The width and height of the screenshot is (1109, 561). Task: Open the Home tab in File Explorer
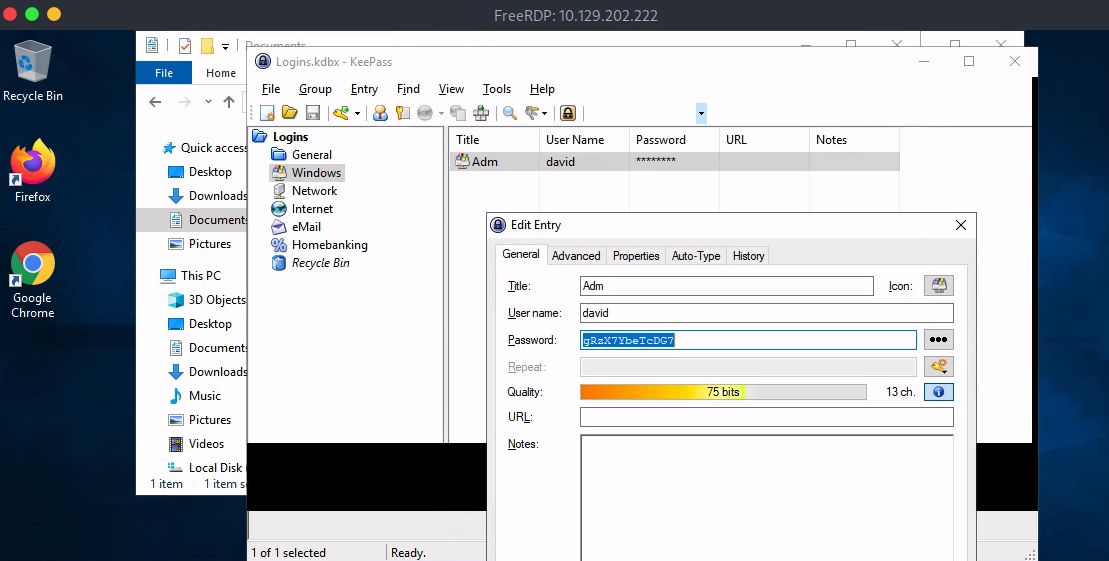click(x=221, y=73)
